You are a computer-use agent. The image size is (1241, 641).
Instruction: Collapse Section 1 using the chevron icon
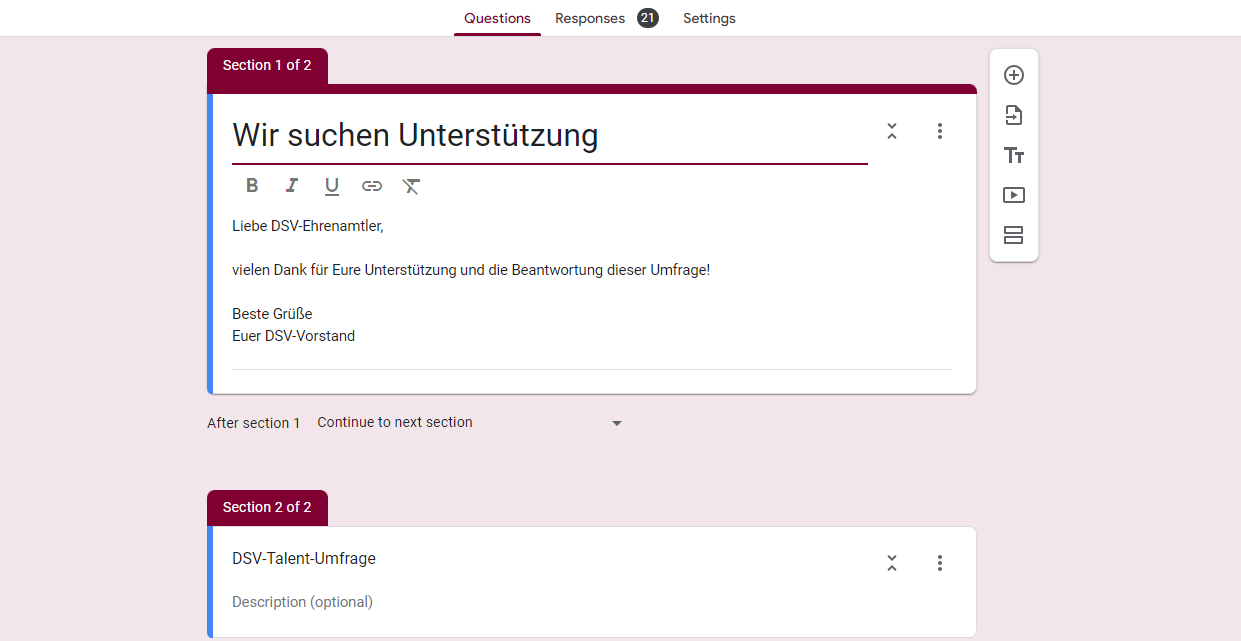pos(892,131)
